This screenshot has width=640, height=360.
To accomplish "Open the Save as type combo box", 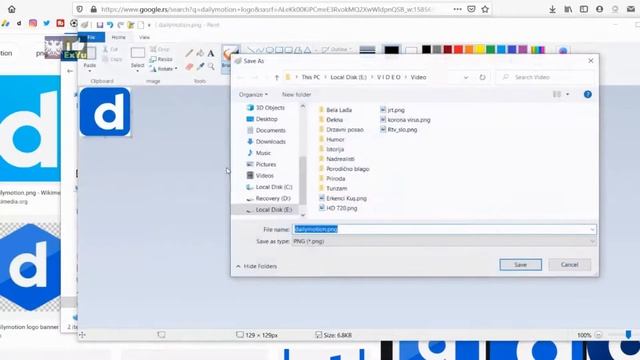I will click(444, 241).
